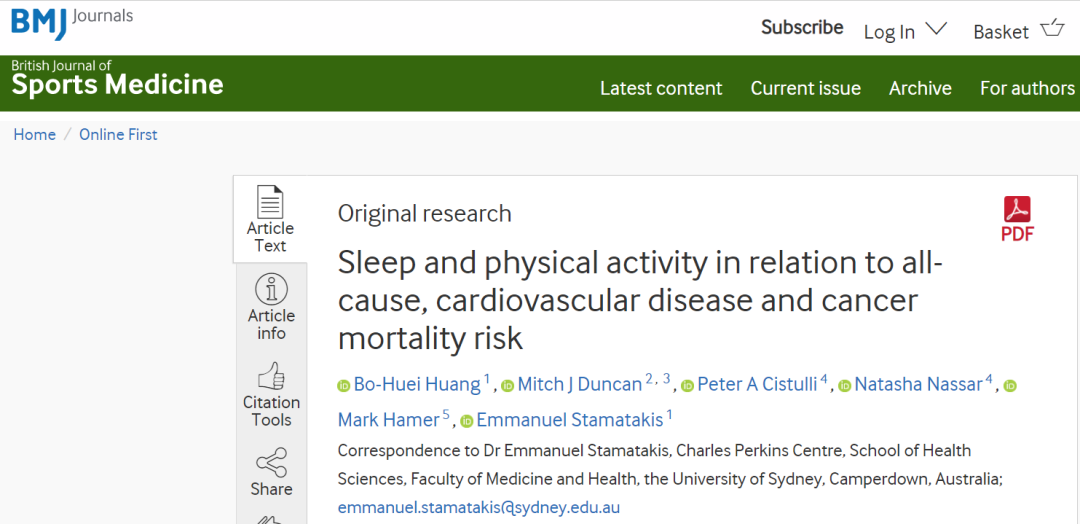Click the emmanuel.stamatakis@sydney.edu.au email link
The image size is (1080, 524).
pos(479,507)
